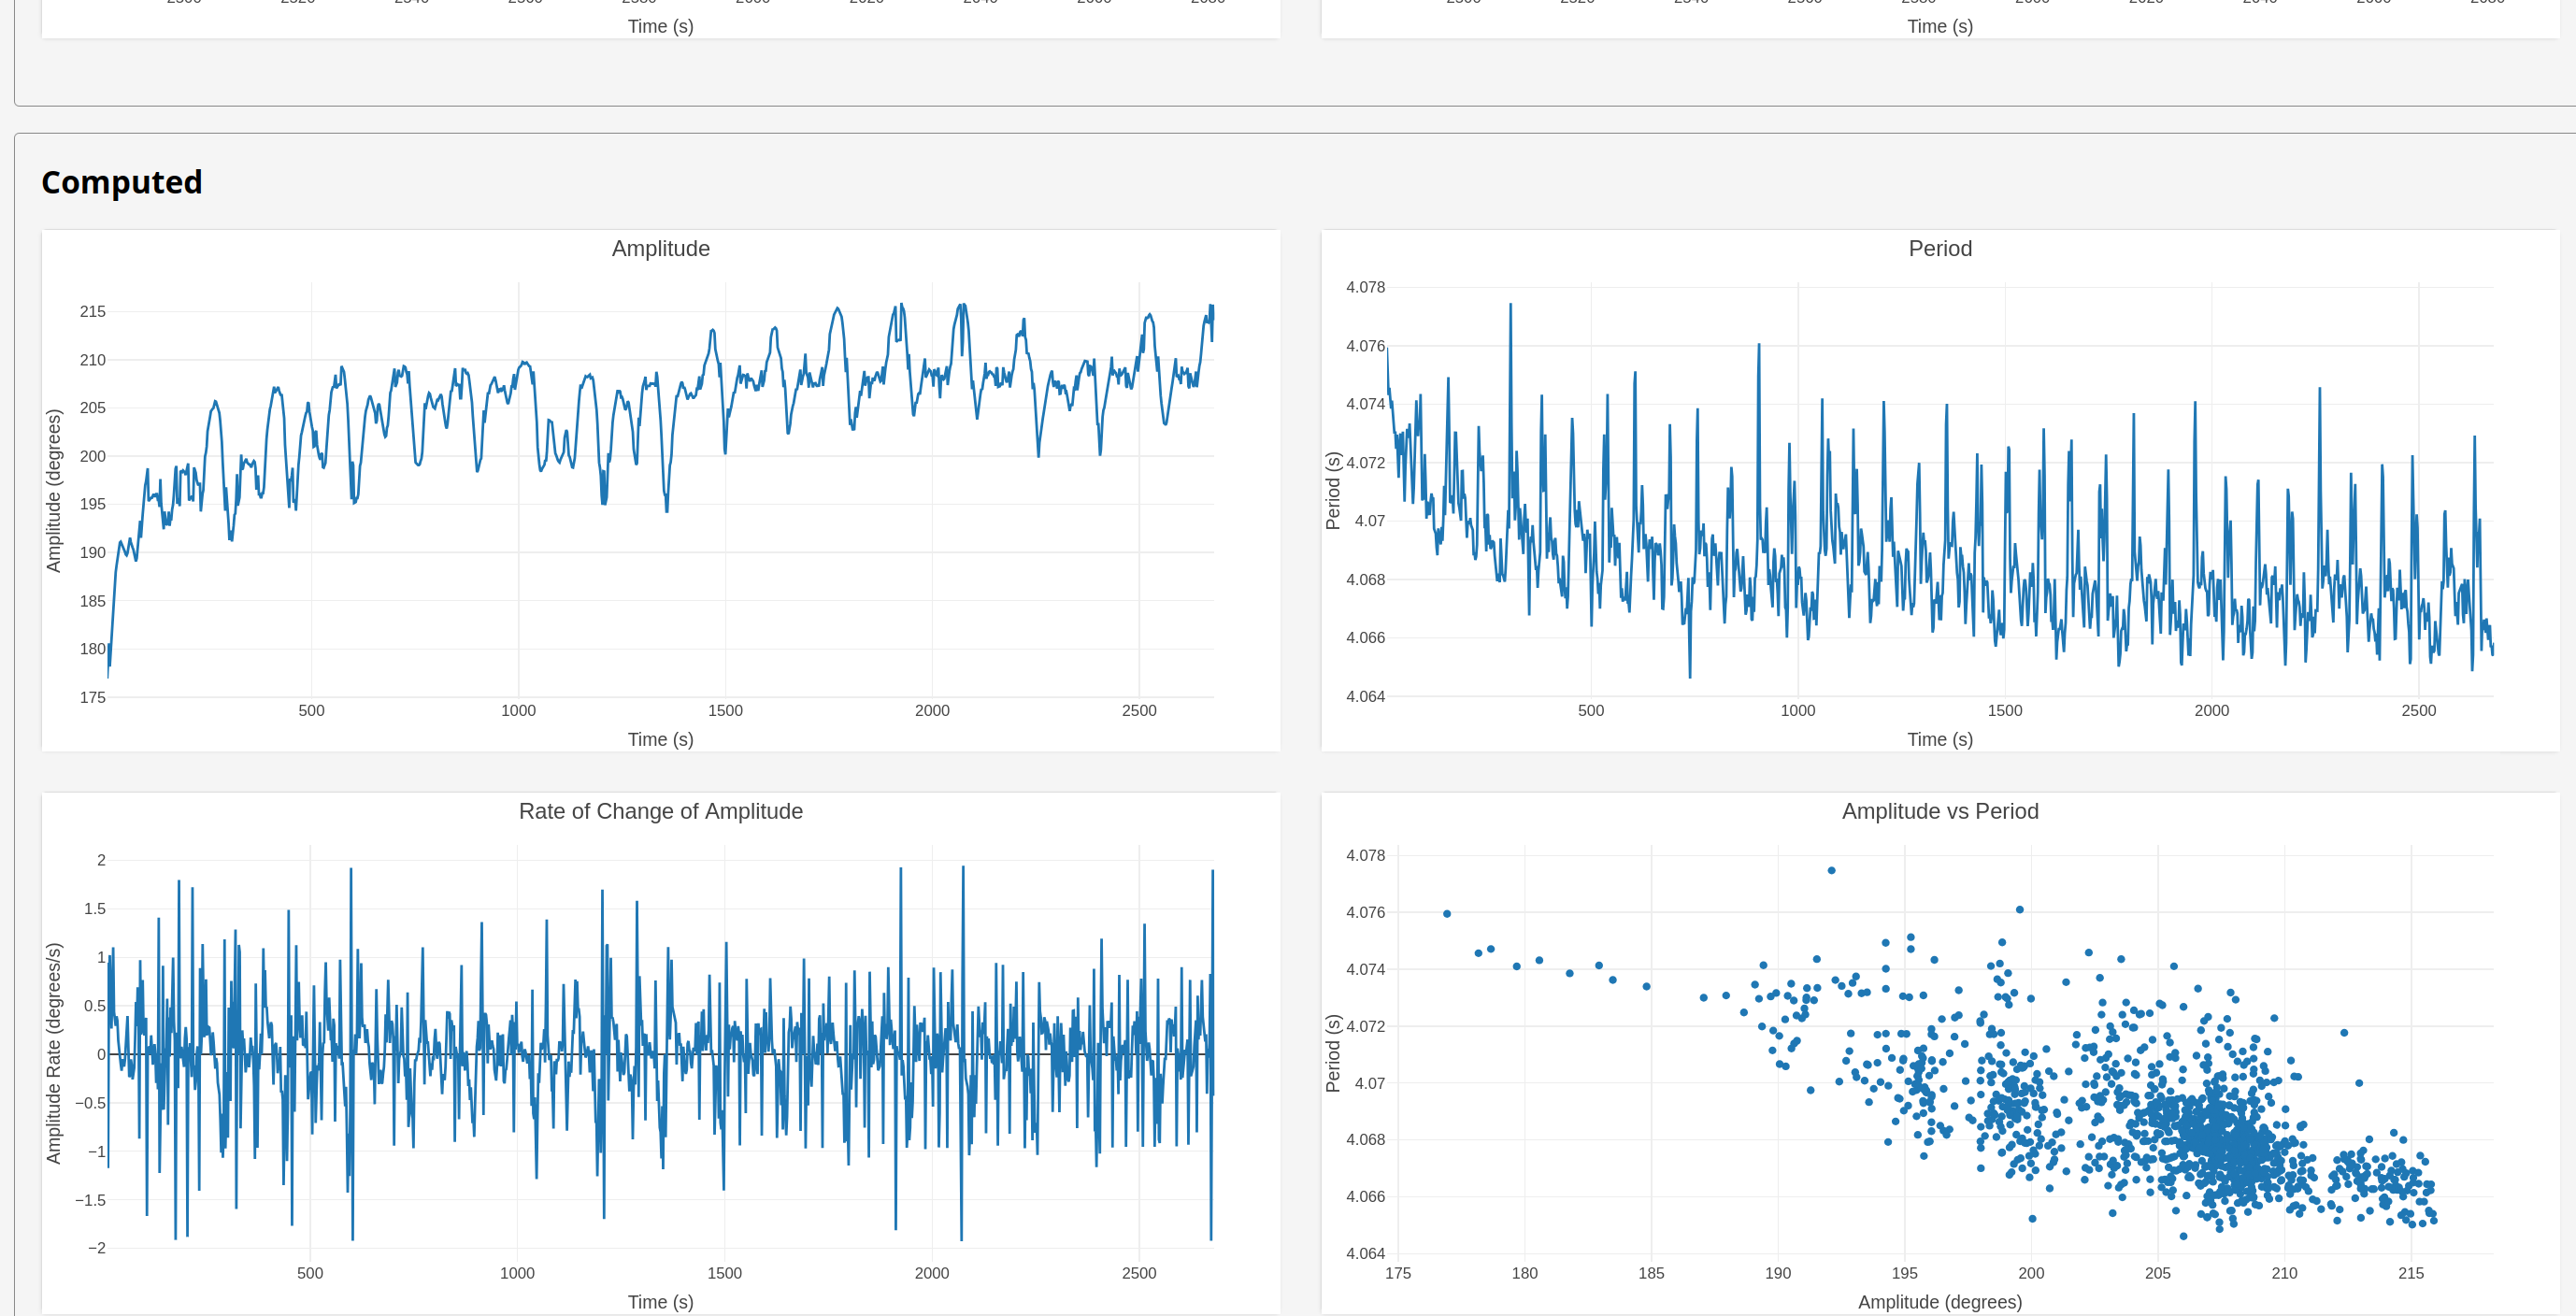Click Time (s) label under Amplitude chart

click(x=660, y=739)
